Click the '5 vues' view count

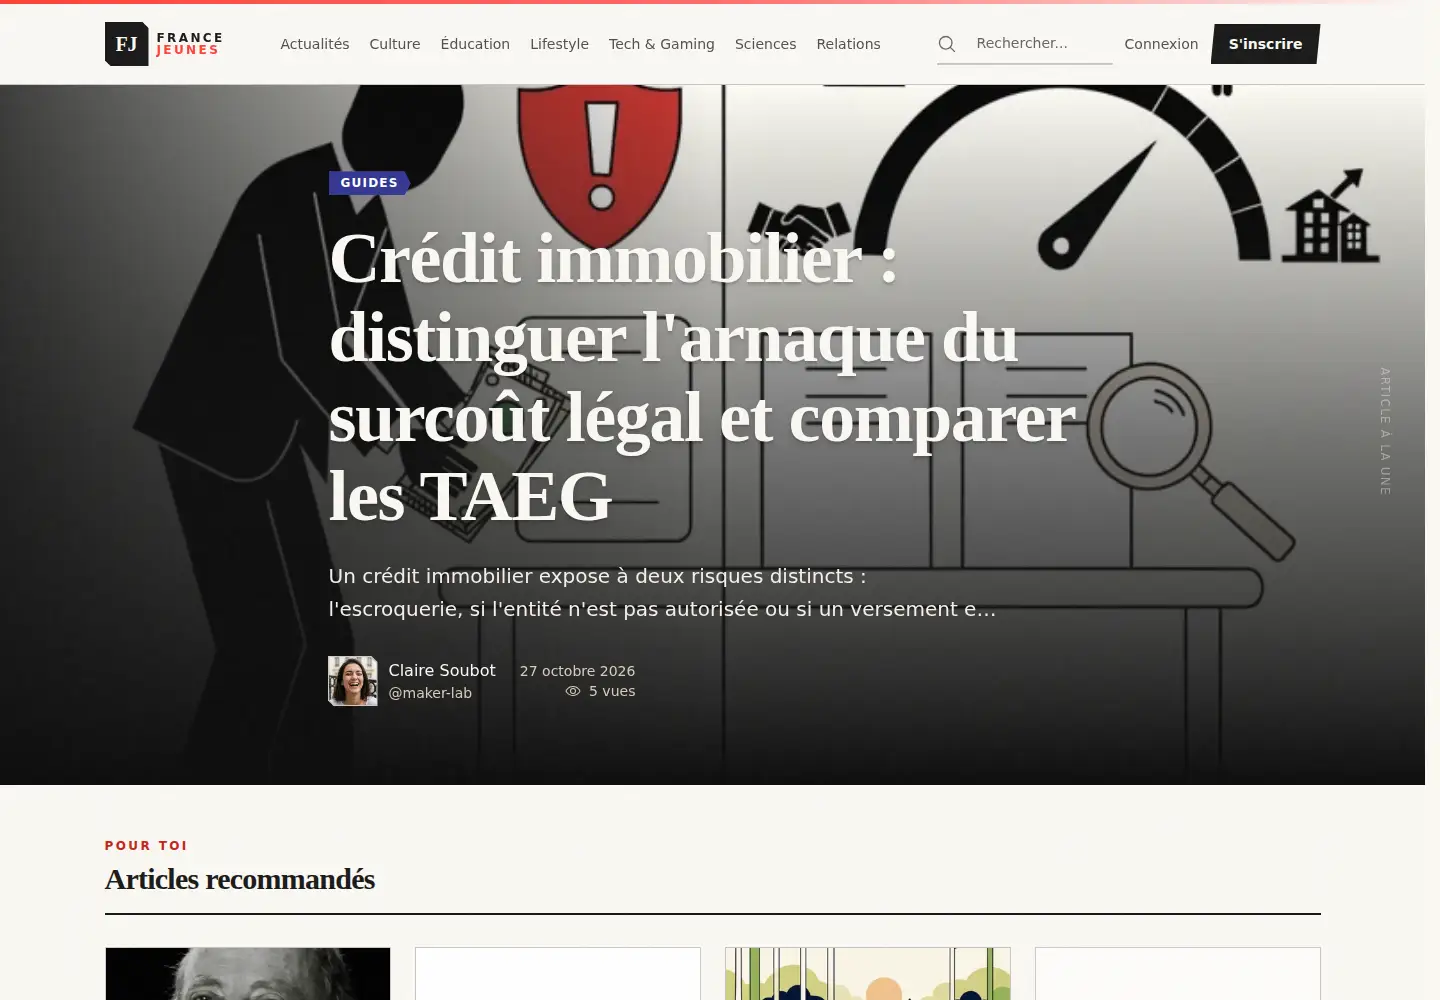(612, 691)
